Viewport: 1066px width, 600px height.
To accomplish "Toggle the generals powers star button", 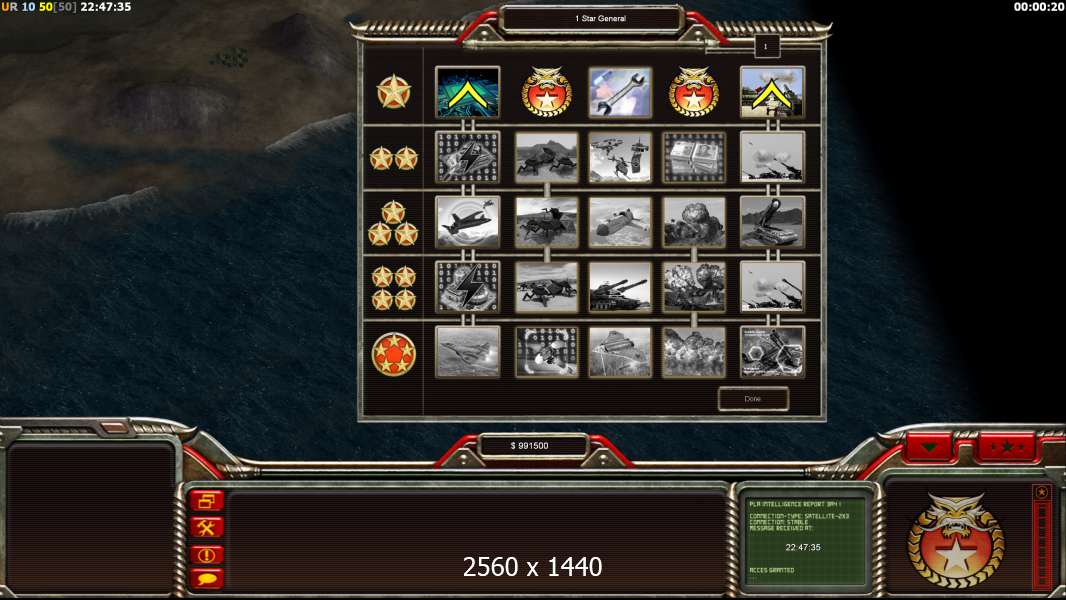I will pyautogui.click(x=1006, y=448).
